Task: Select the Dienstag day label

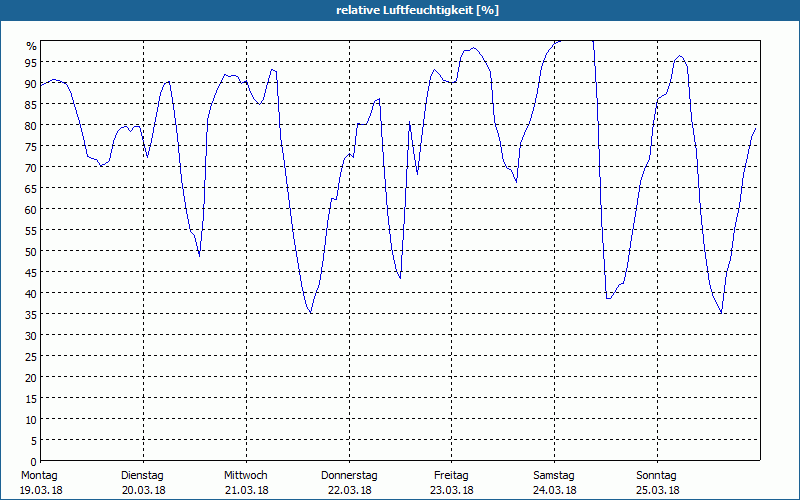Action: pos(142,475)
